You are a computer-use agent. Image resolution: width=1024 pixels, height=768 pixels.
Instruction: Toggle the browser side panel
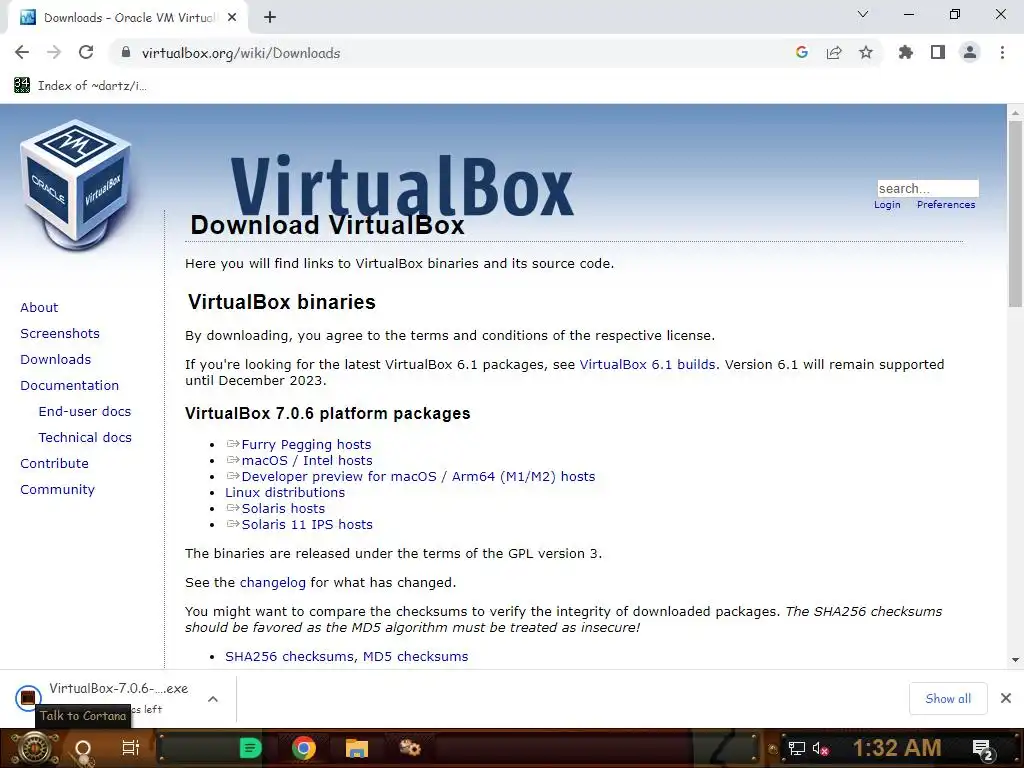click(x=938, y=53)
